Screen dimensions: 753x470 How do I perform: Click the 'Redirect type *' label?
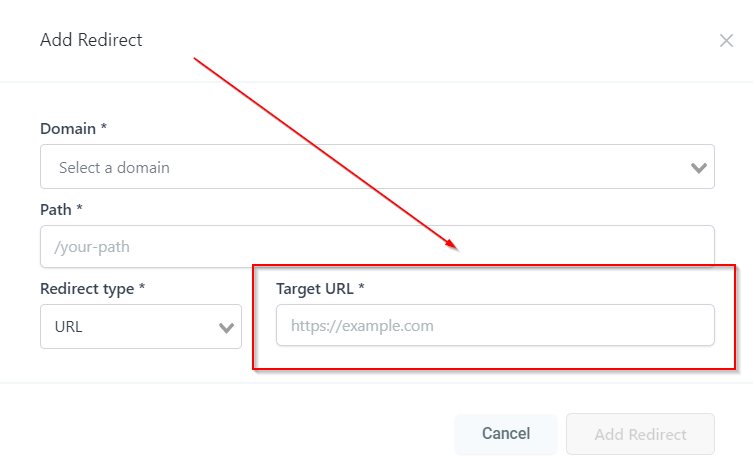pyautogui.click(x=92, y=289)
